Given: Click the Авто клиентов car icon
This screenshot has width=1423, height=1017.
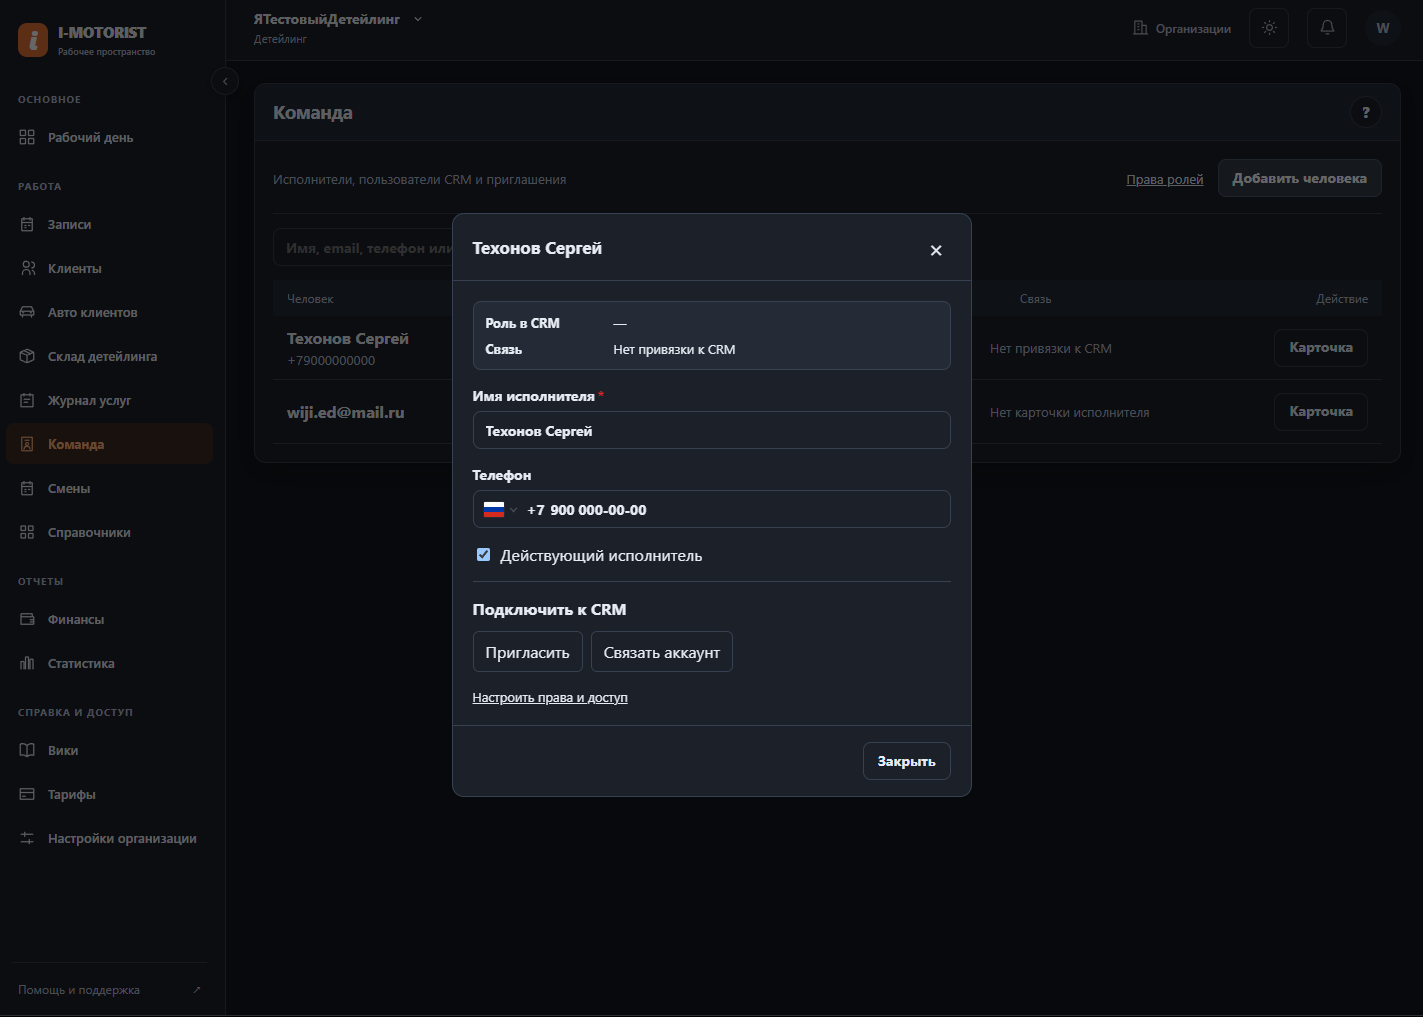Looking at the screenshot, I should 27,312.
